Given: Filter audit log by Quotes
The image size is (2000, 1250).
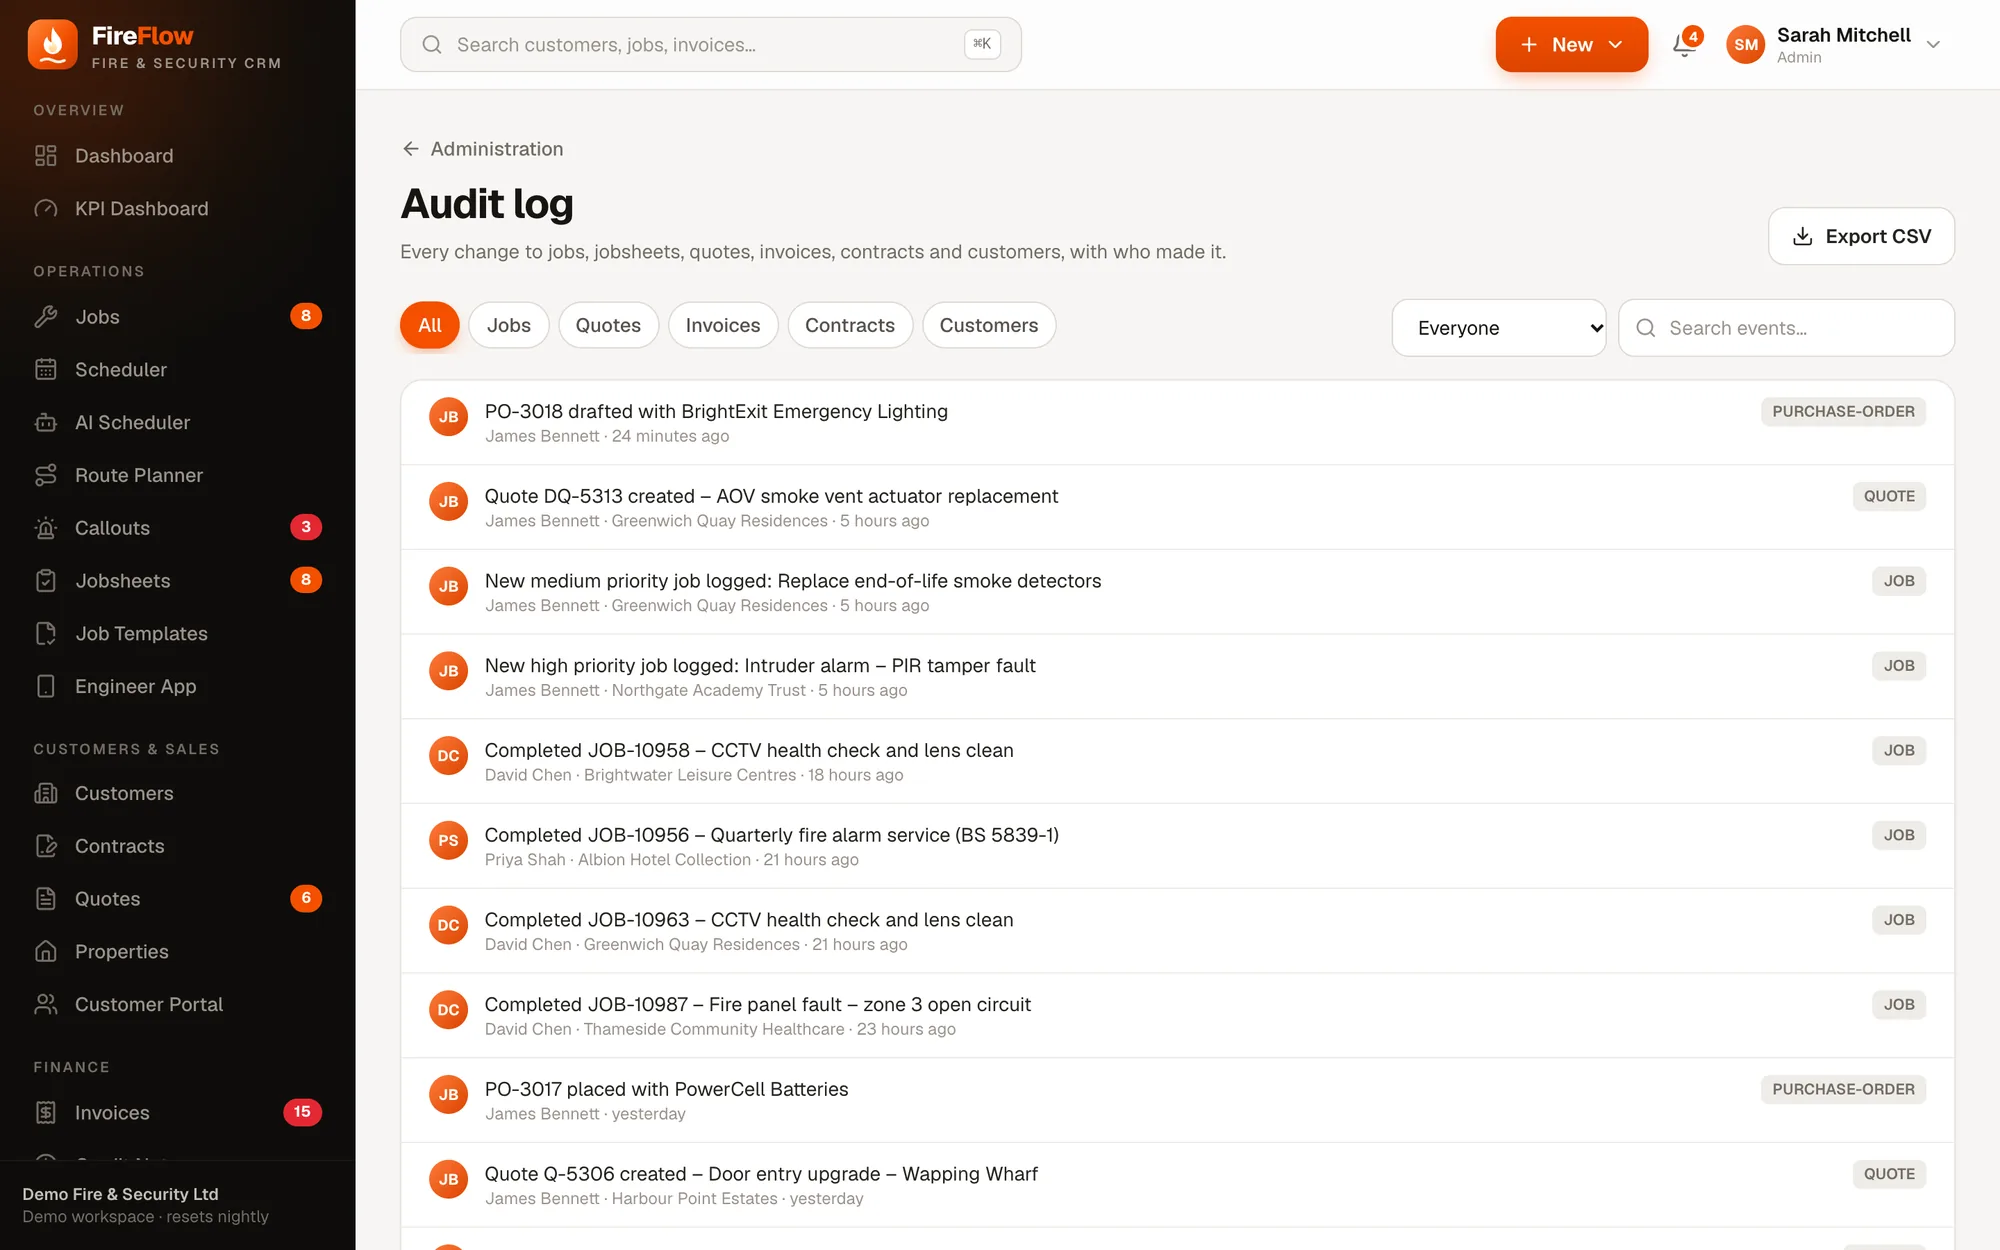Looking at the screenshot, I should tap(608, 326).
